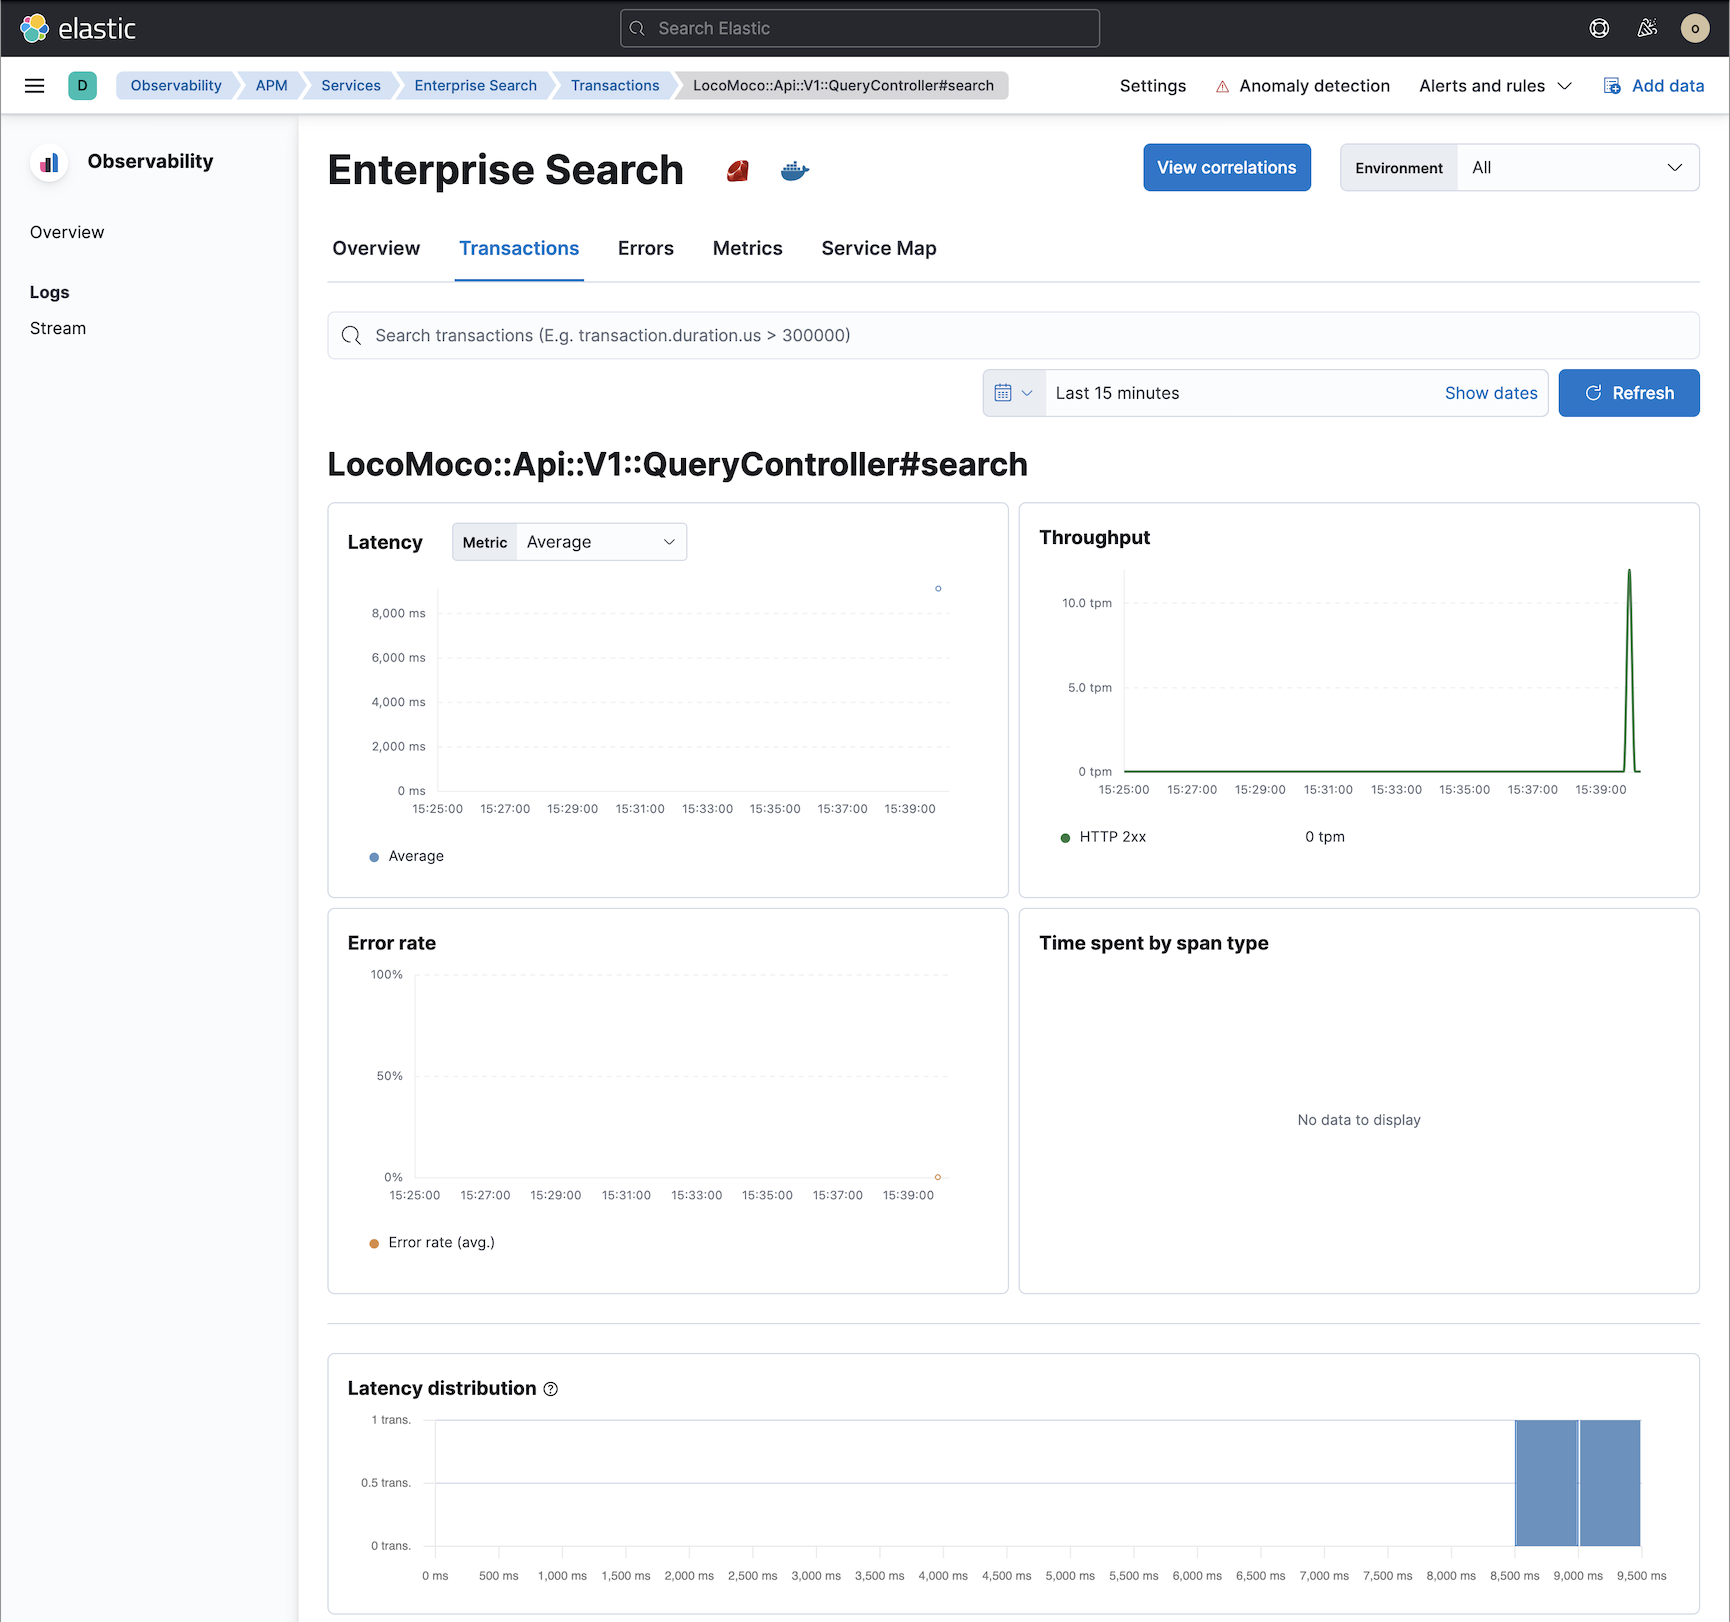Toggle the Average legend under the Latency chart
This screenshot has height=1622, width=1730.
(x=407, y=856)
